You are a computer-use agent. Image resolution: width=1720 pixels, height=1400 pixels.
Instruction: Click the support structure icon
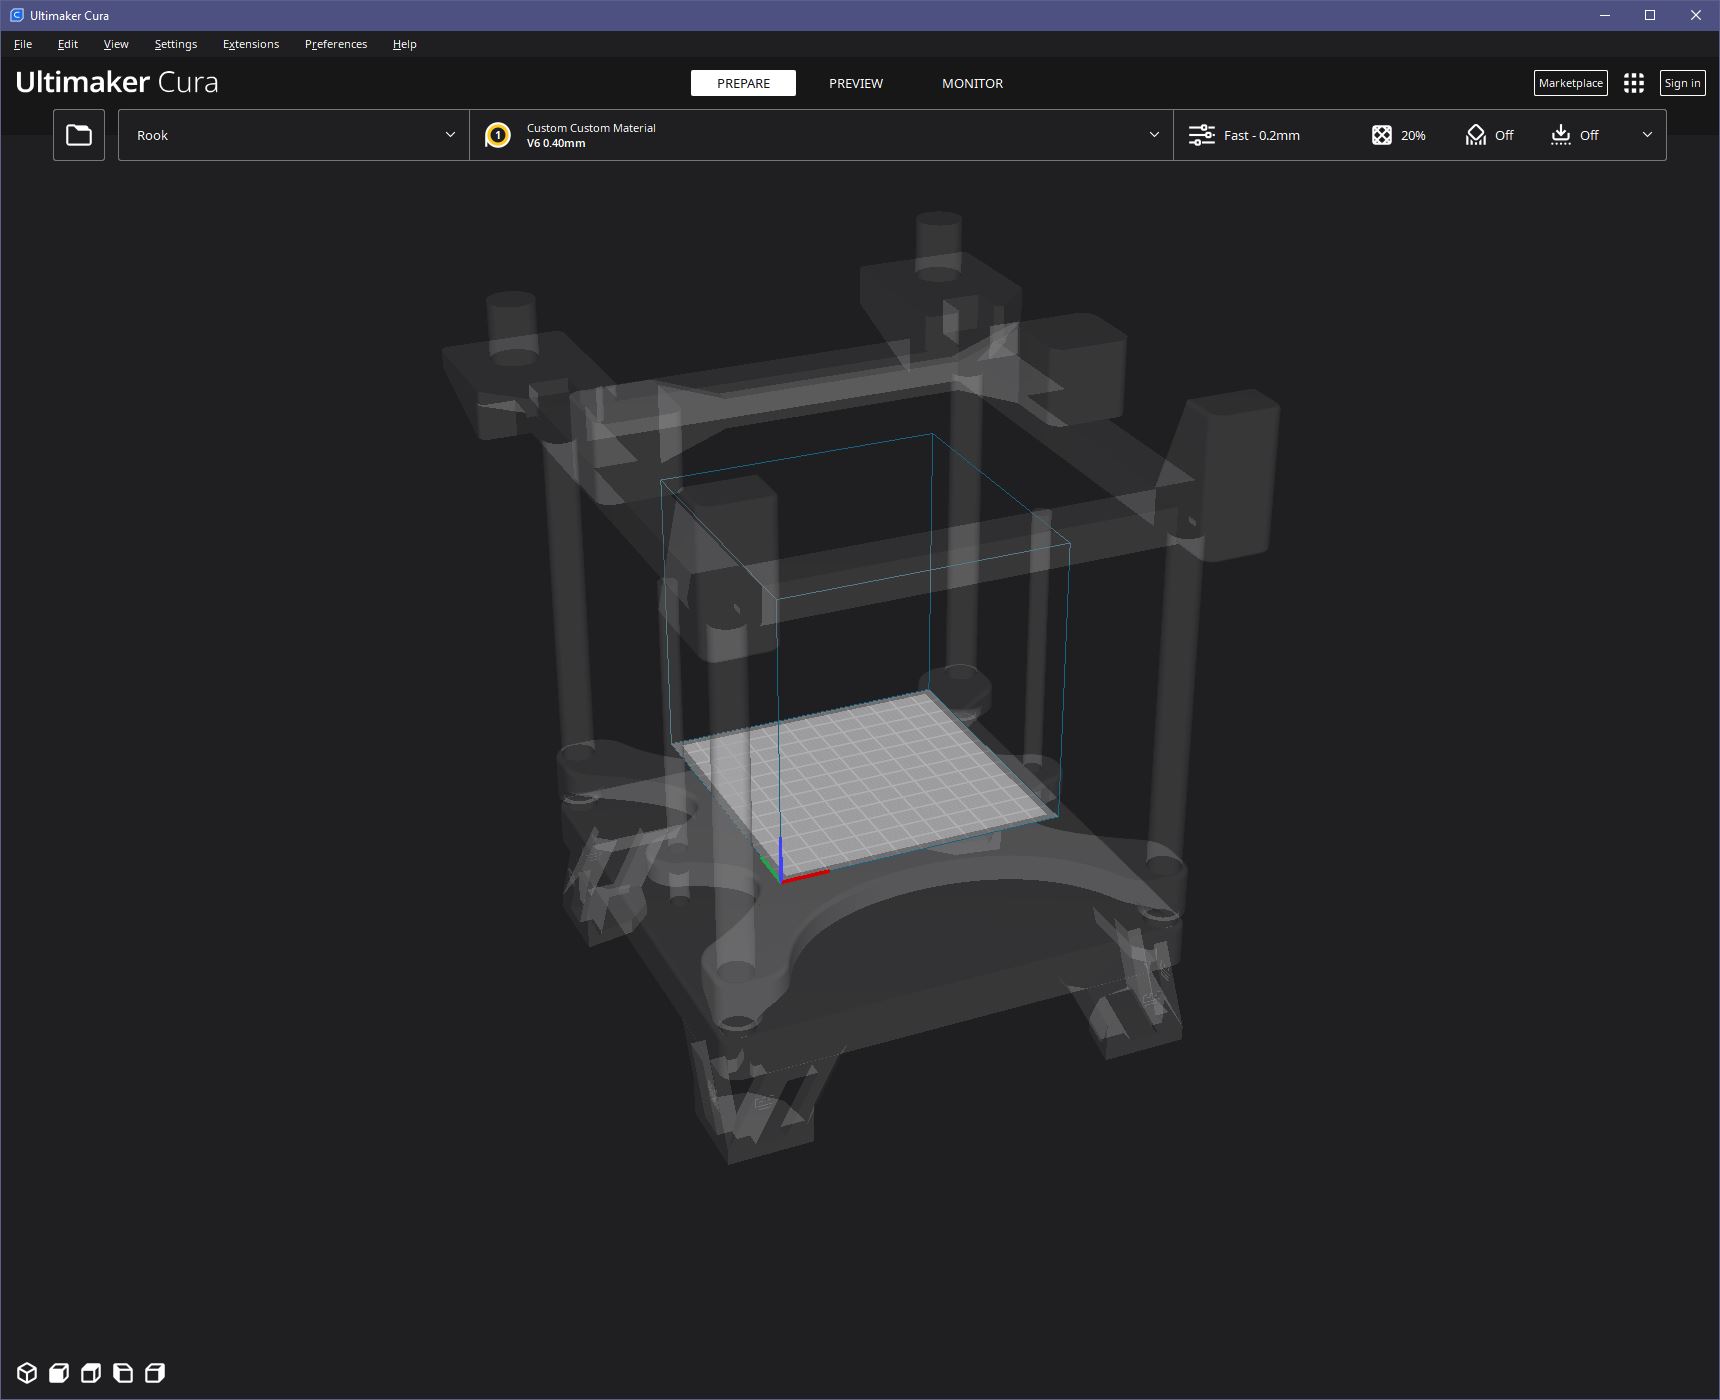tap(1475, 135)
